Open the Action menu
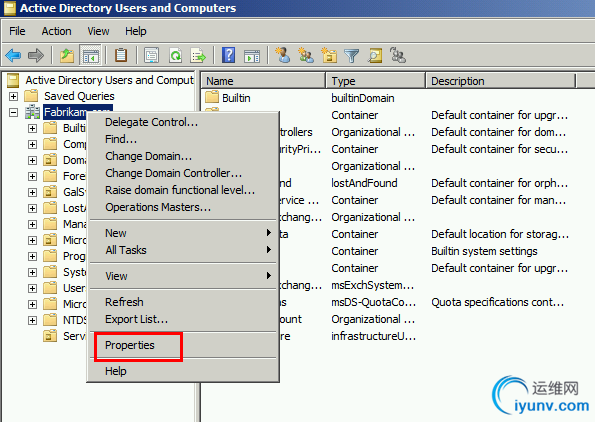The width and height of the screenshot is (595, 422). [x=57, y=31]
